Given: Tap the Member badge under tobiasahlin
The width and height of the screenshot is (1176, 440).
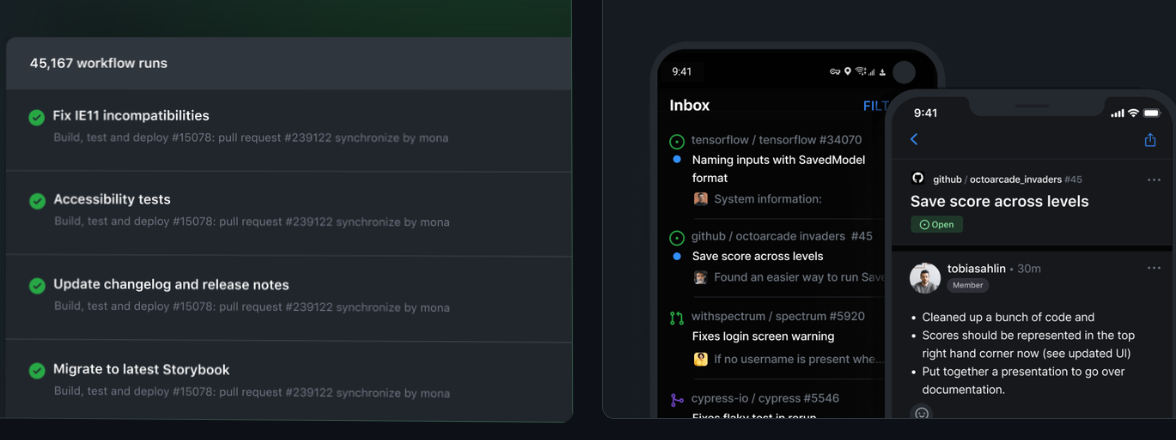Looking at the screenshot, I should [x=968, y=286].
